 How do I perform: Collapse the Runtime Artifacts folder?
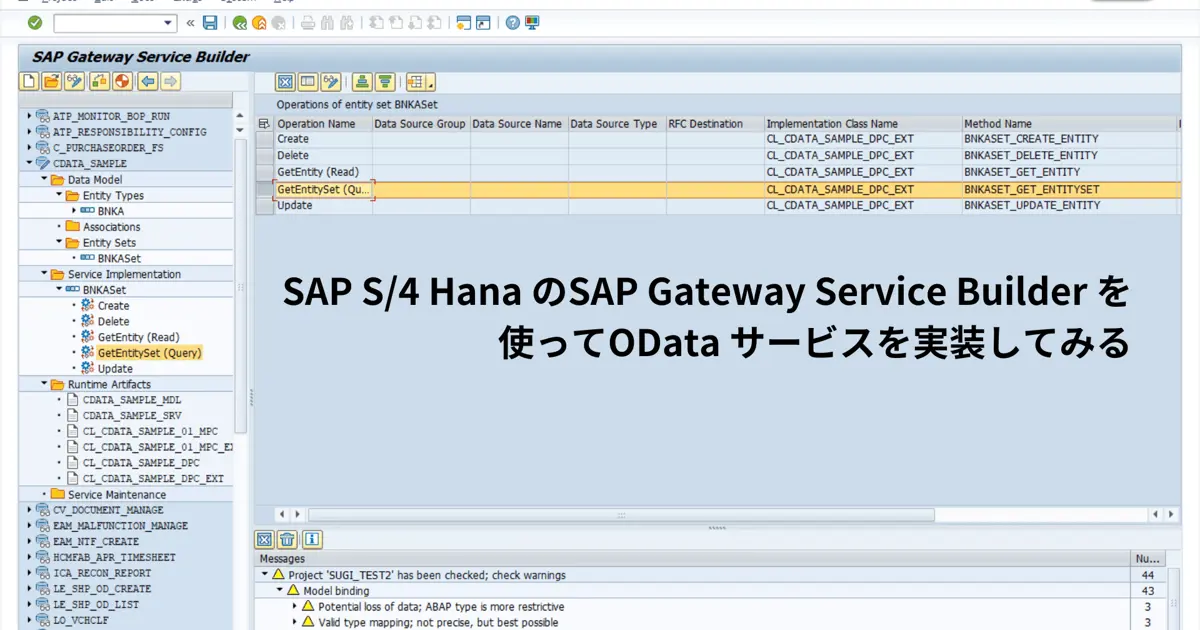click(x=45, y=384)
